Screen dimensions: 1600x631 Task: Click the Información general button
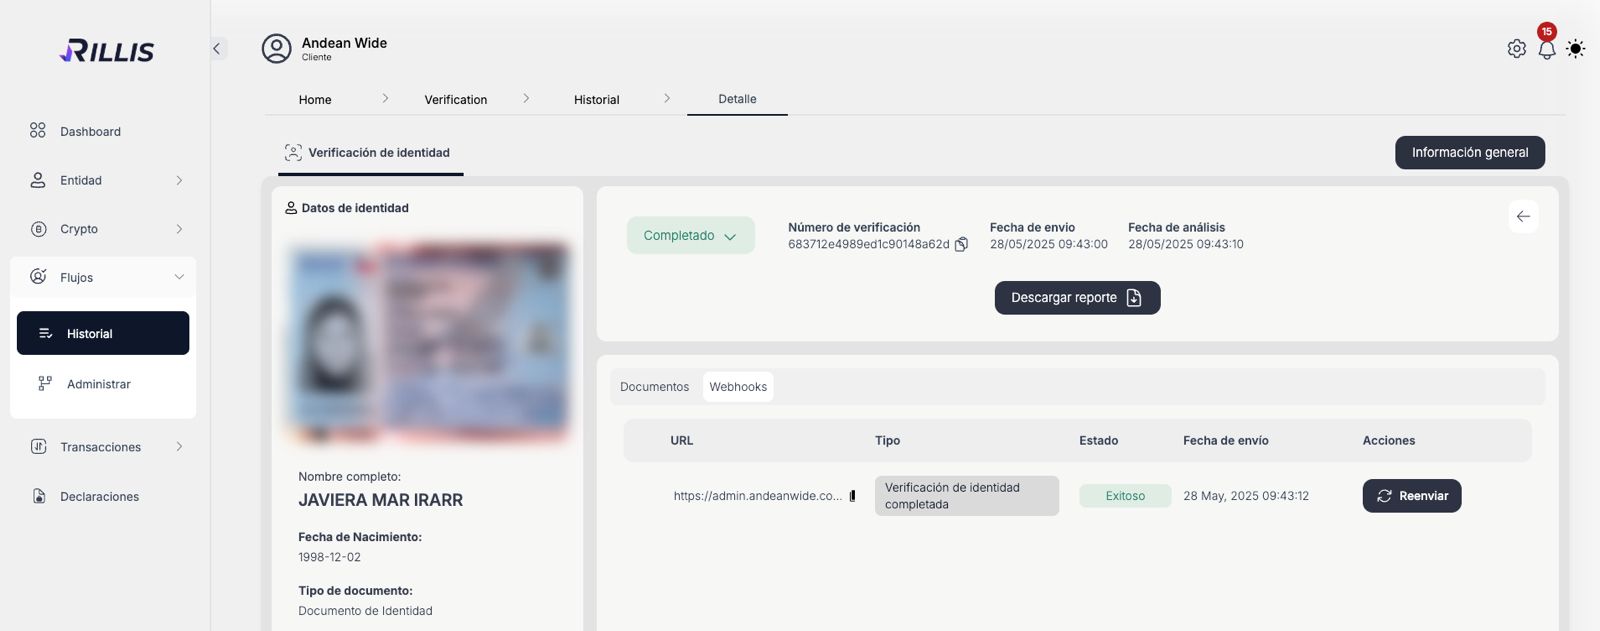(1470, 153)
